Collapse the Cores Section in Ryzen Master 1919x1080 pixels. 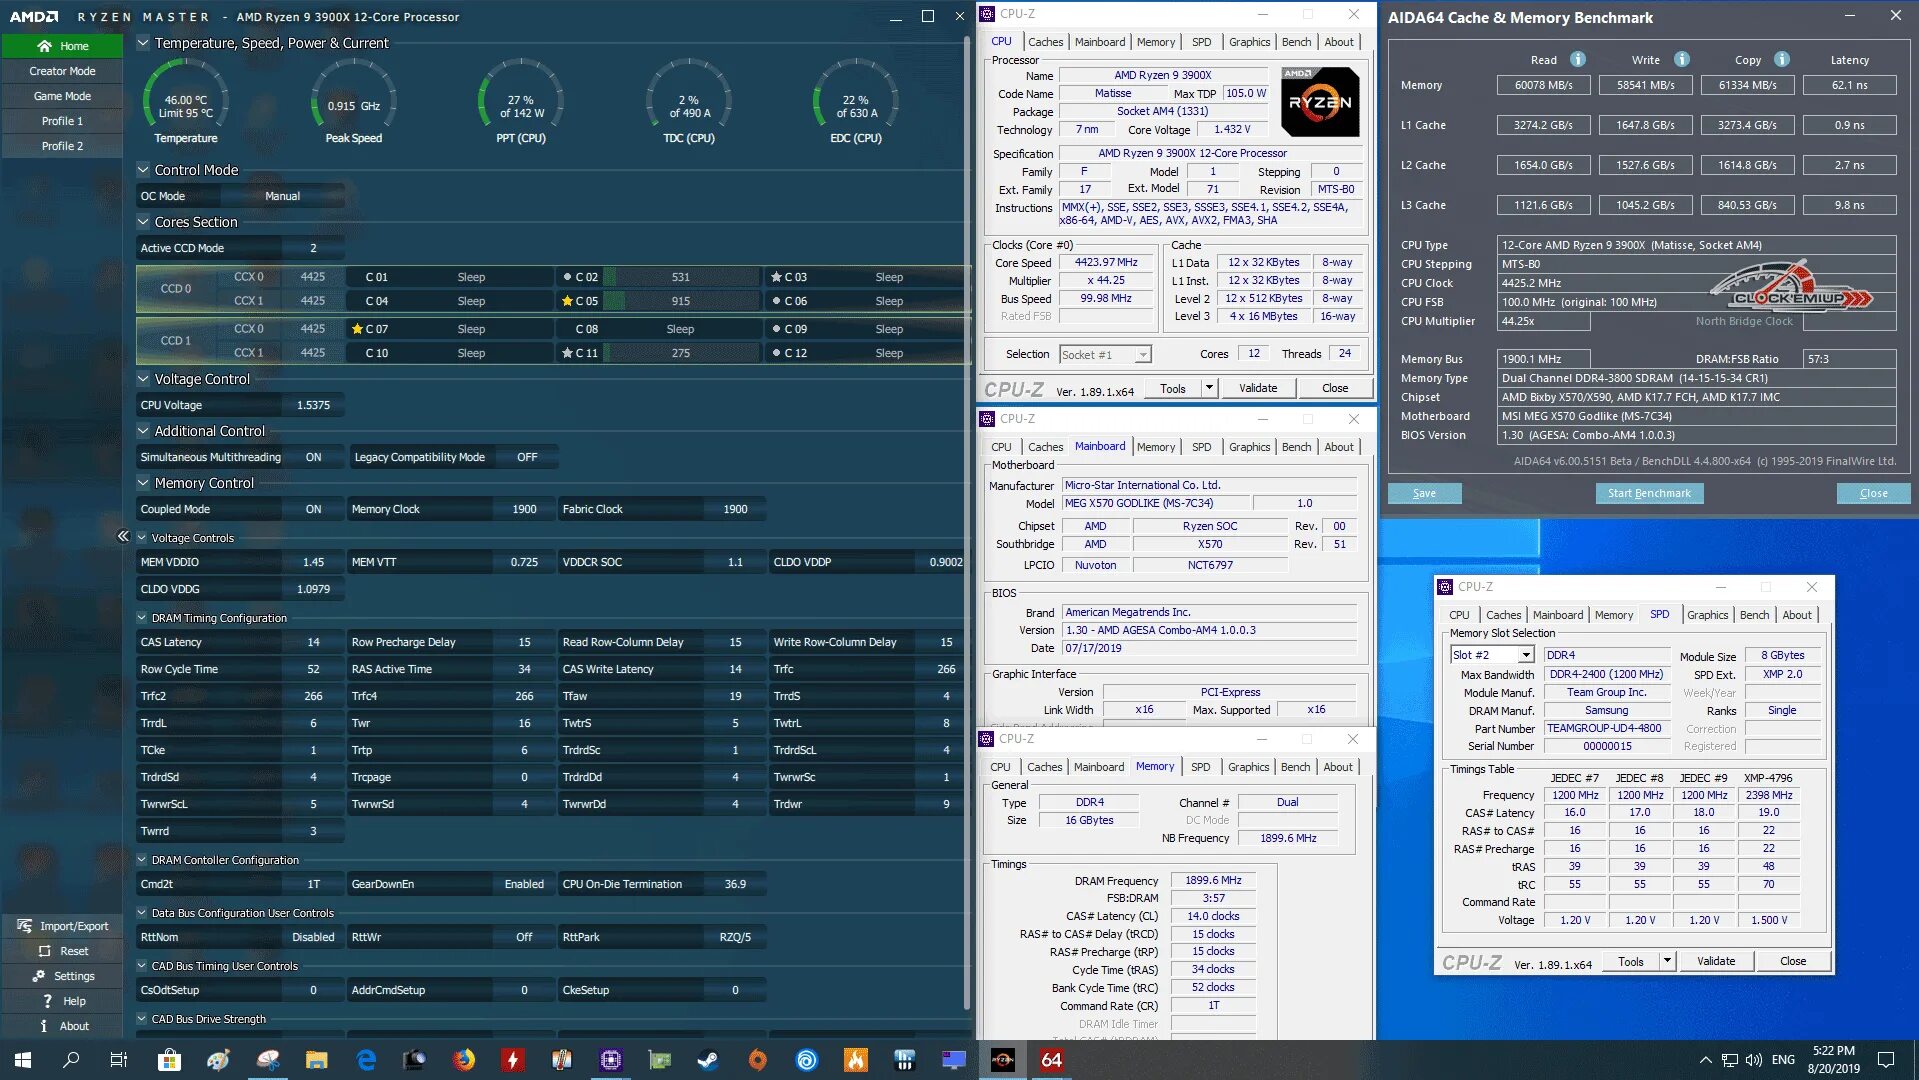143,222
